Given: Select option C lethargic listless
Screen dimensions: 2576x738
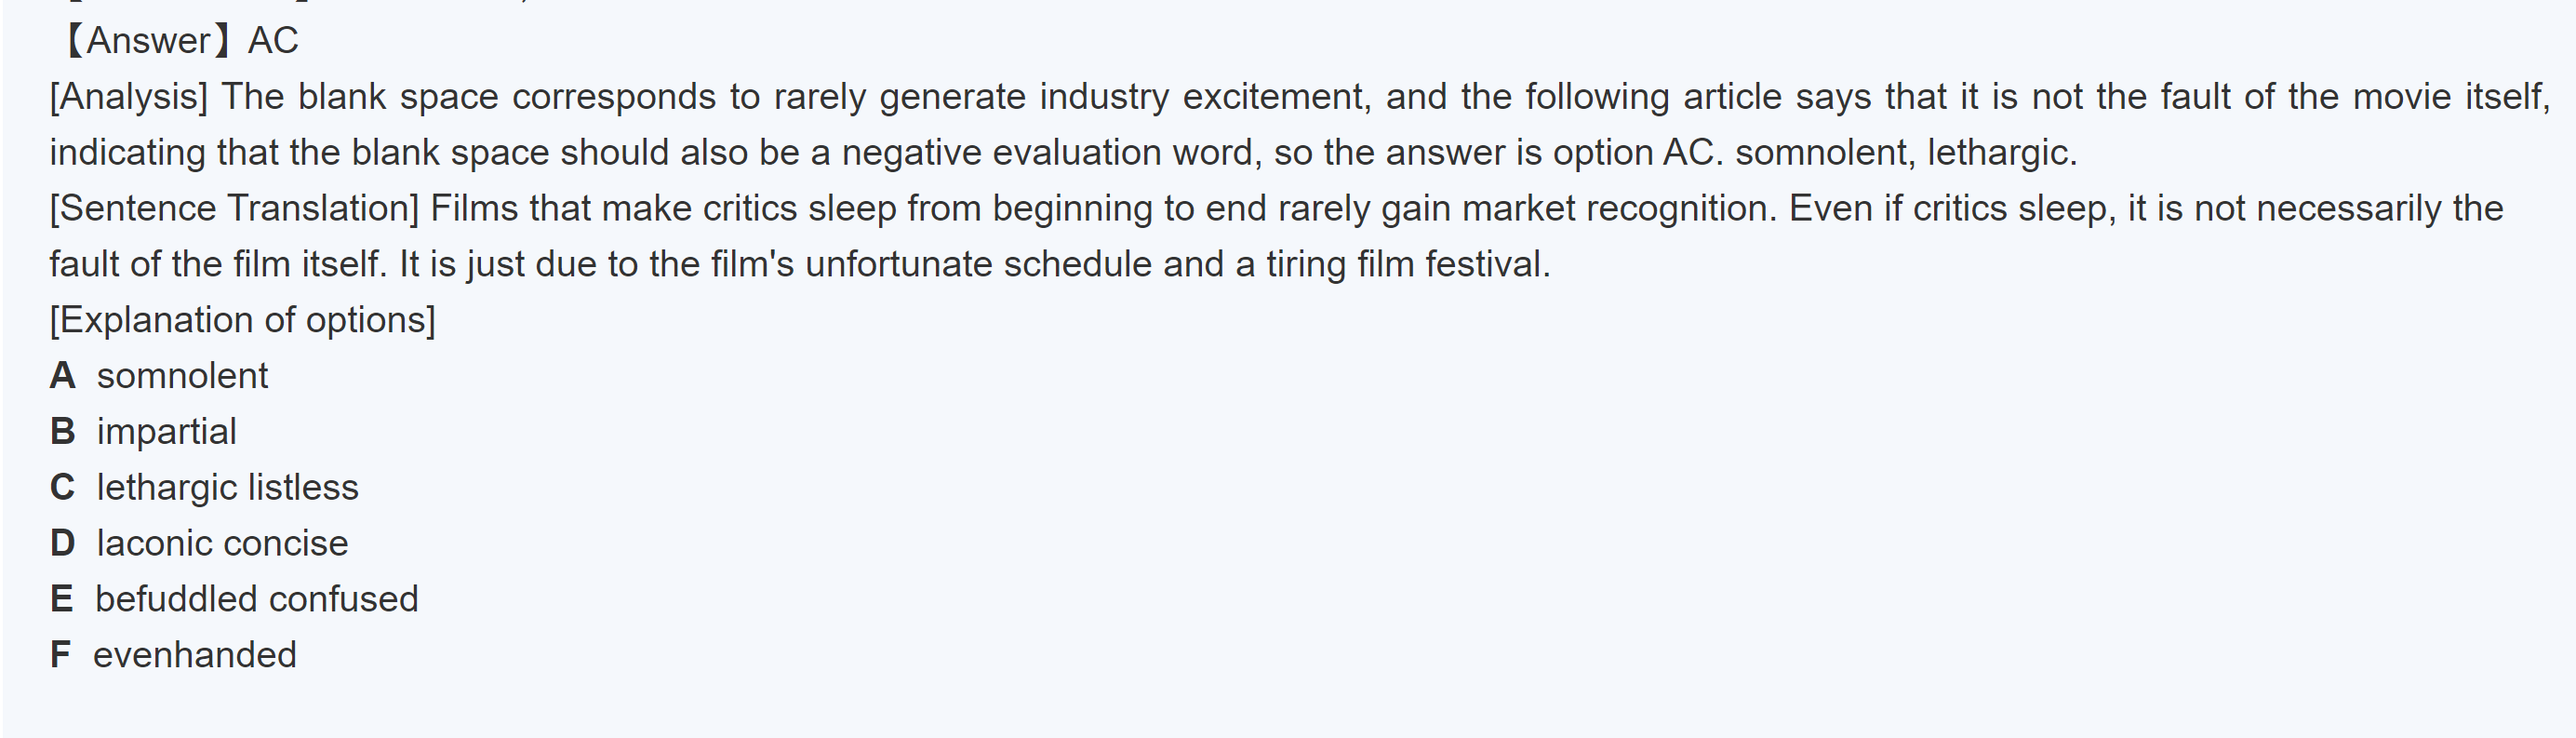Looking at the screenshot, I should tap(227, 488).
